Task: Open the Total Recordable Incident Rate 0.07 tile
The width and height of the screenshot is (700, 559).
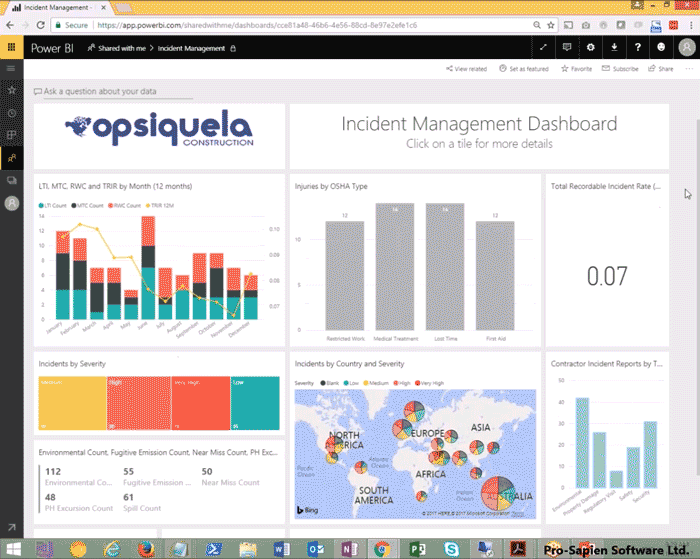Action: [x=607, y=260]
